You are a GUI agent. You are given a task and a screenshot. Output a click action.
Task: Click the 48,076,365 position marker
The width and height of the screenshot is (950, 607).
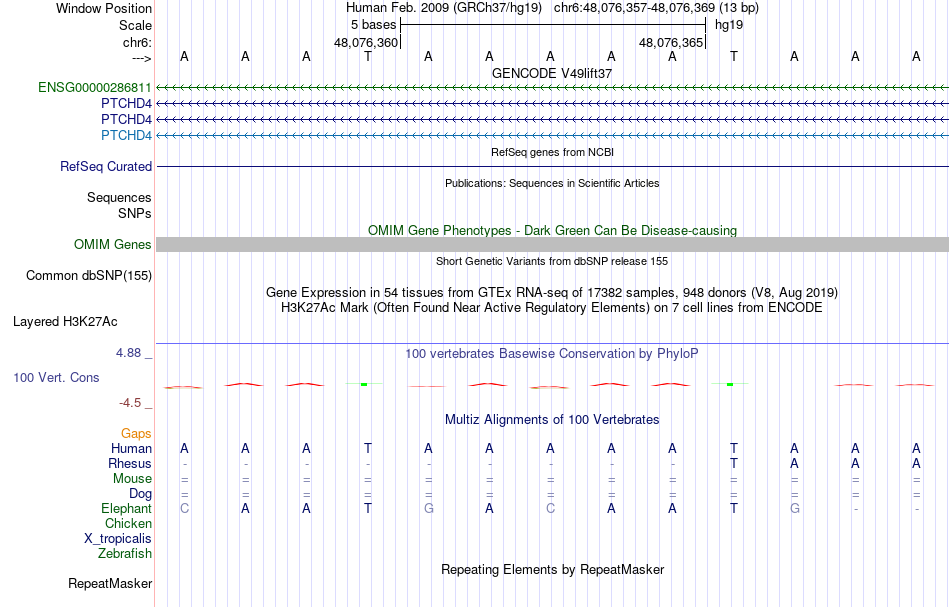coord(671,42)
